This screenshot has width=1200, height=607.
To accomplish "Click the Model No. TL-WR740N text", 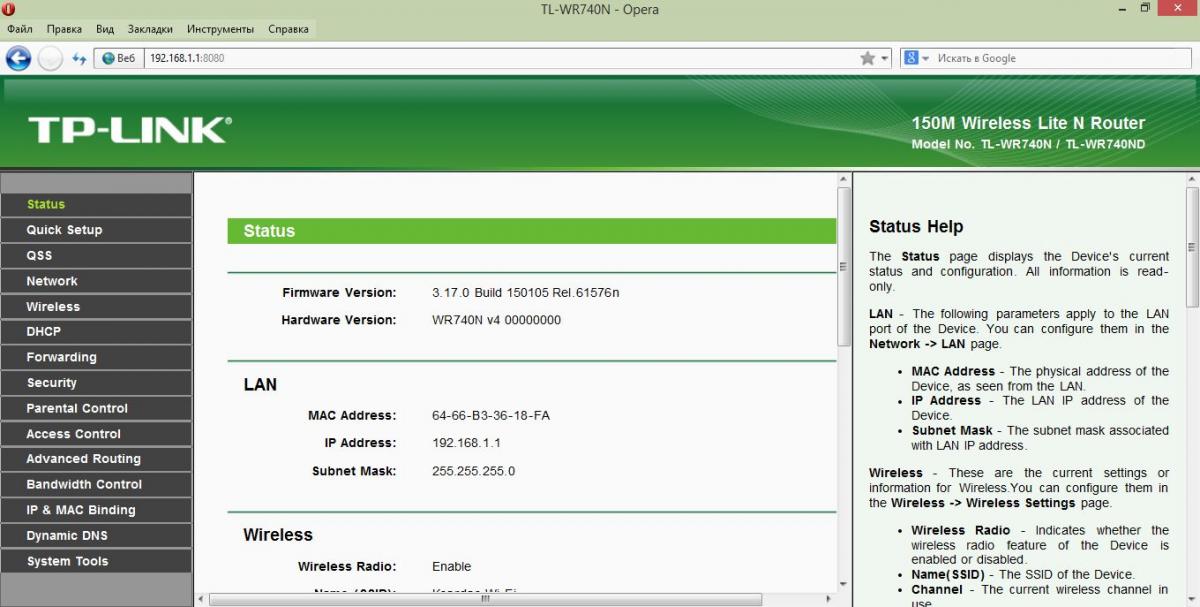I will point(1028,145).
